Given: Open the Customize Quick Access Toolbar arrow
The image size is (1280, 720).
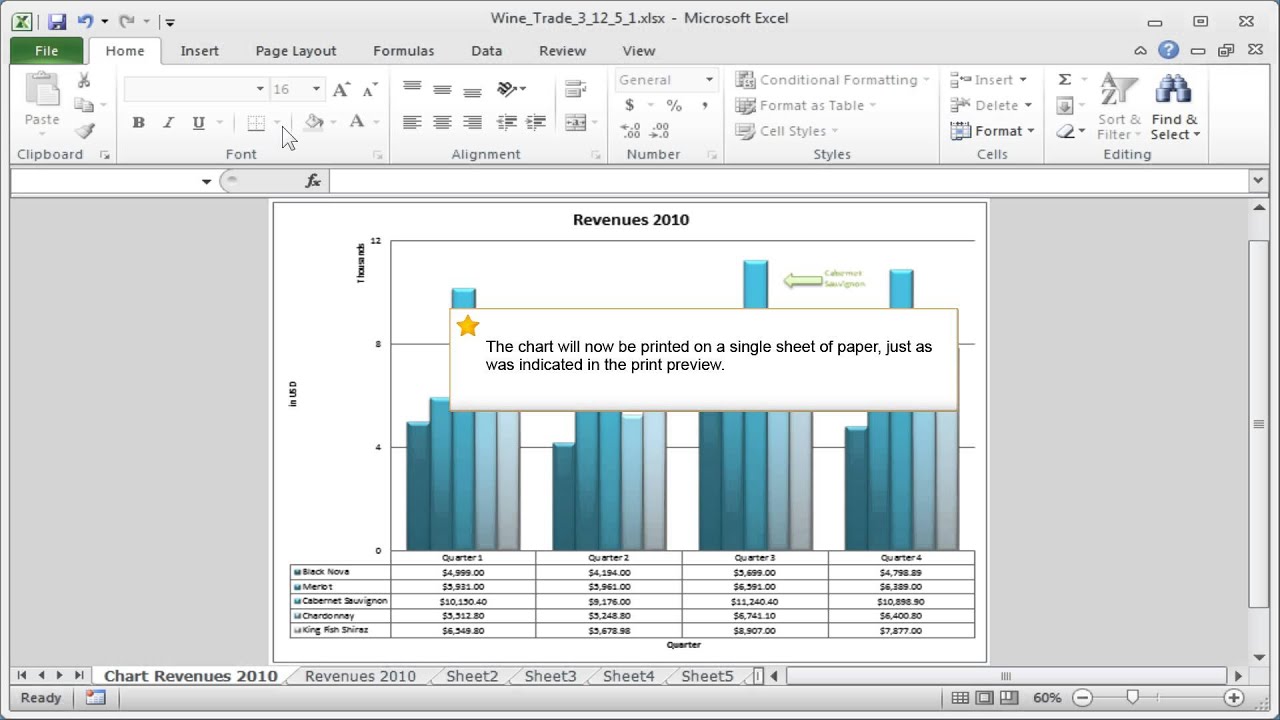Looking at the screenshot, I should pos(170,22).
